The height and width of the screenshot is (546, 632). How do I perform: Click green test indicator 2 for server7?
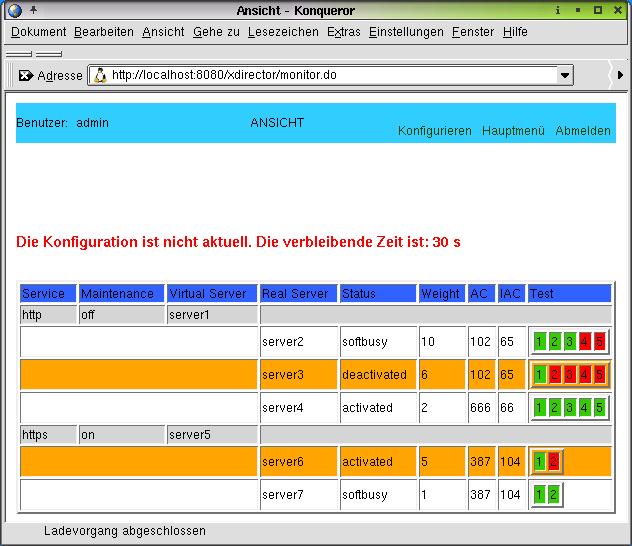tap(555, 494)
